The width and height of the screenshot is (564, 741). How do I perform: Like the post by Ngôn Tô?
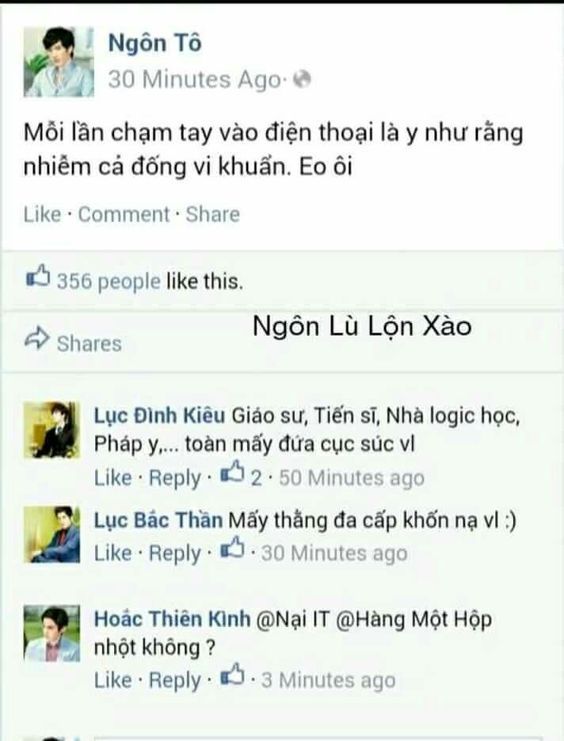click(43, 214)
